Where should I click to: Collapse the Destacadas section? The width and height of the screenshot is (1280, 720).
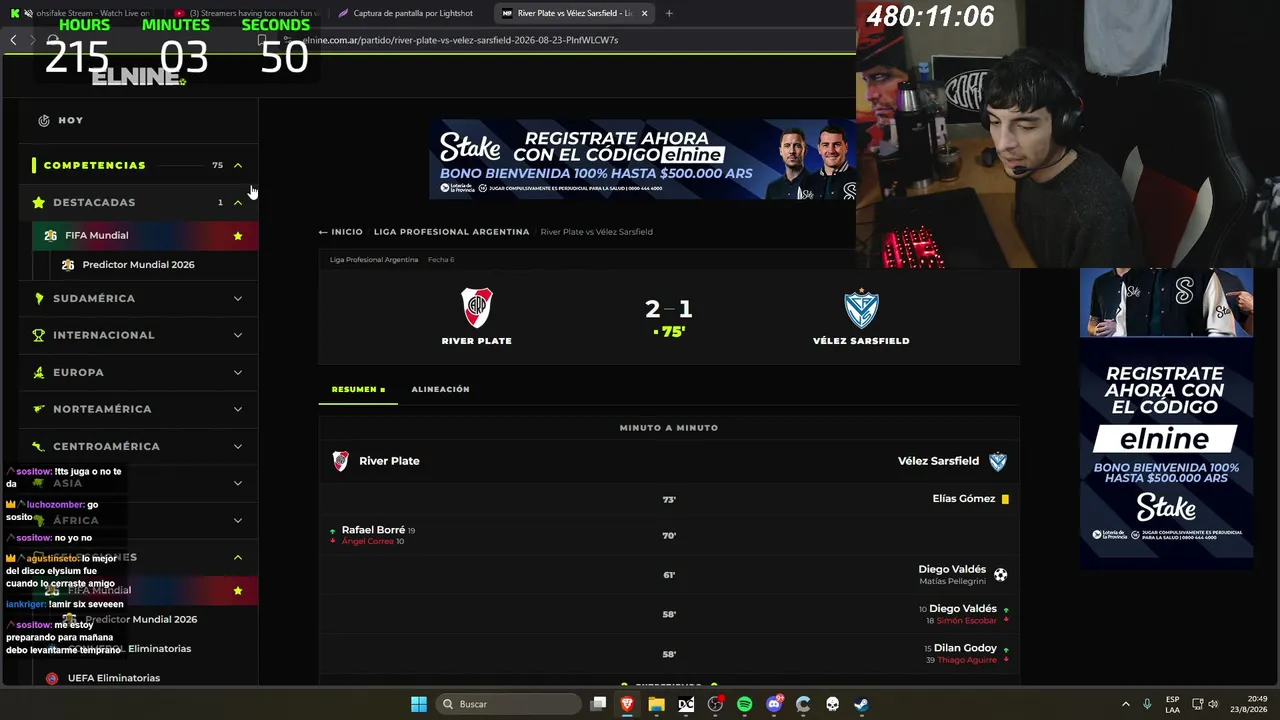pos(238,202)
